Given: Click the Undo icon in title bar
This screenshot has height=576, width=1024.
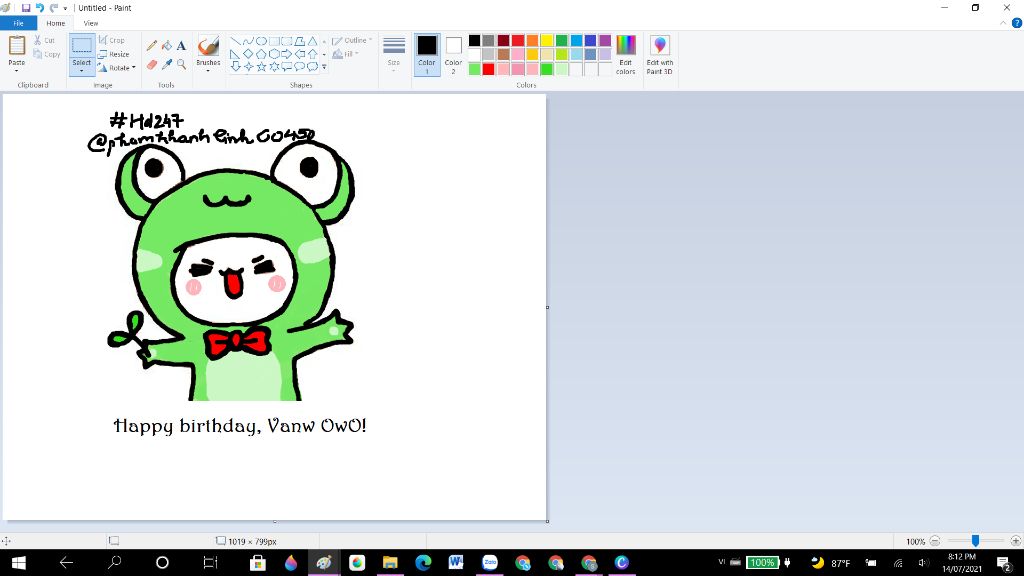Looking at the screenshot, I should tap(40, 8).
